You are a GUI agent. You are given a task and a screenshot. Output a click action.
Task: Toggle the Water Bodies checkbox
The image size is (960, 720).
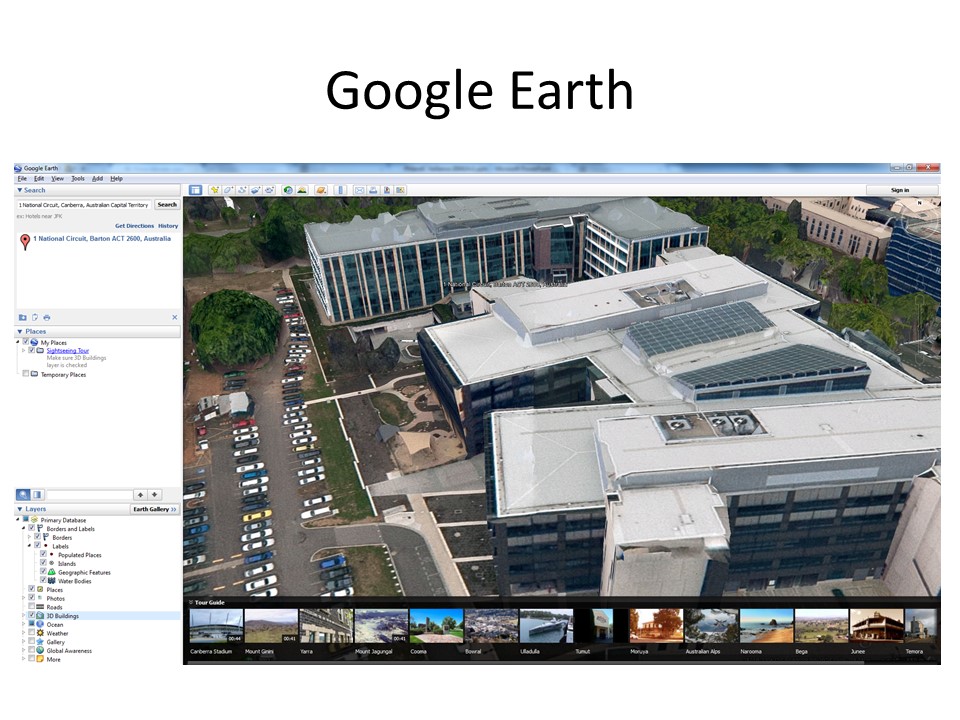click(43, 580)
